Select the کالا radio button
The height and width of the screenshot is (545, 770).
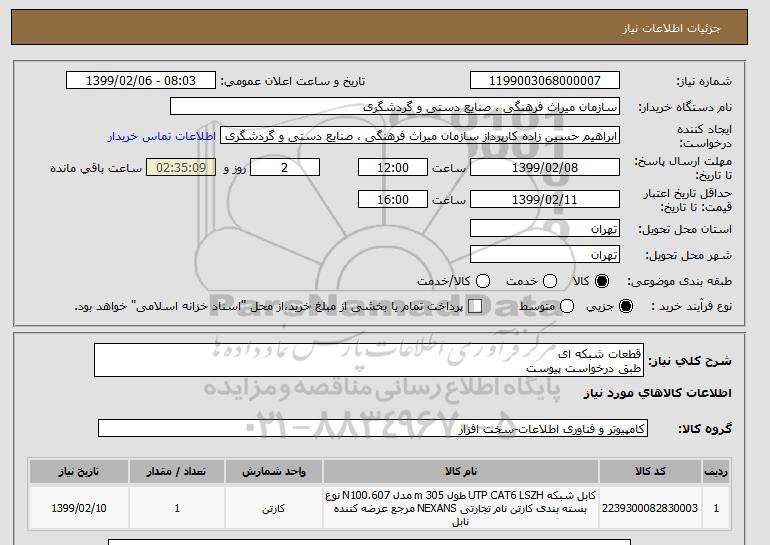pos(601,281)
